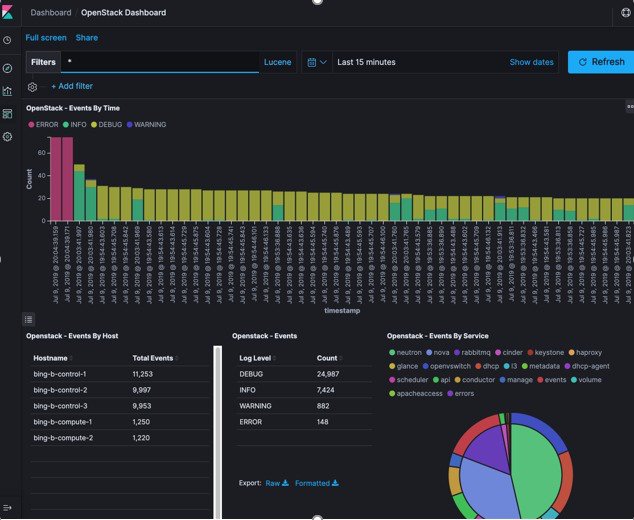Select keystone legend entry
This screenshot has height=520, width=634.
pyautogui.click(x=546, y=353)
